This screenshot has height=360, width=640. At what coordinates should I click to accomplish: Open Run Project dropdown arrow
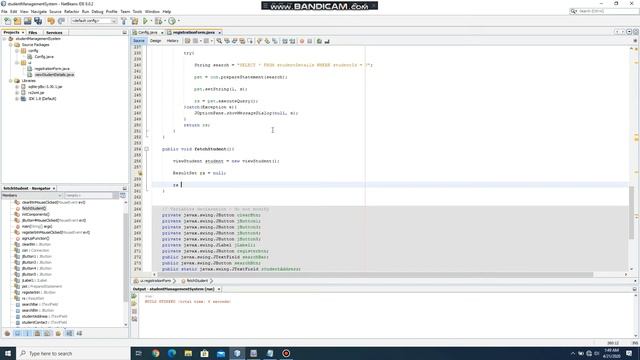tap(151, 21)
